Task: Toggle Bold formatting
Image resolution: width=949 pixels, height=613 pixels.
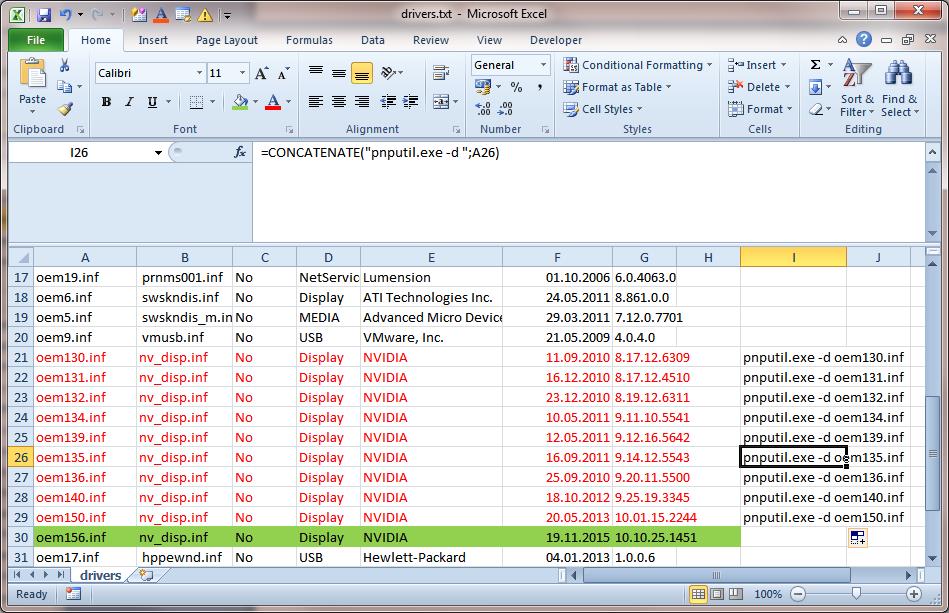Action: pos(107,102)
